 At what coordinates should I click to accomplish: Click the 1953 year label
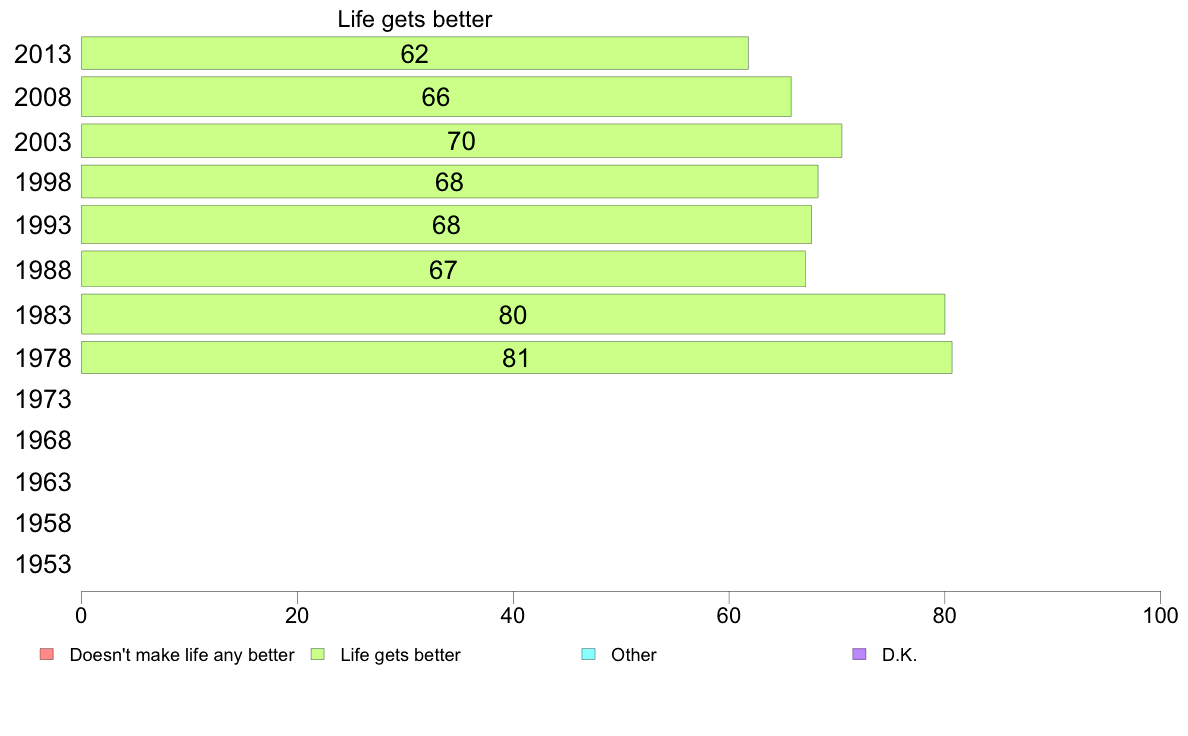43,565
